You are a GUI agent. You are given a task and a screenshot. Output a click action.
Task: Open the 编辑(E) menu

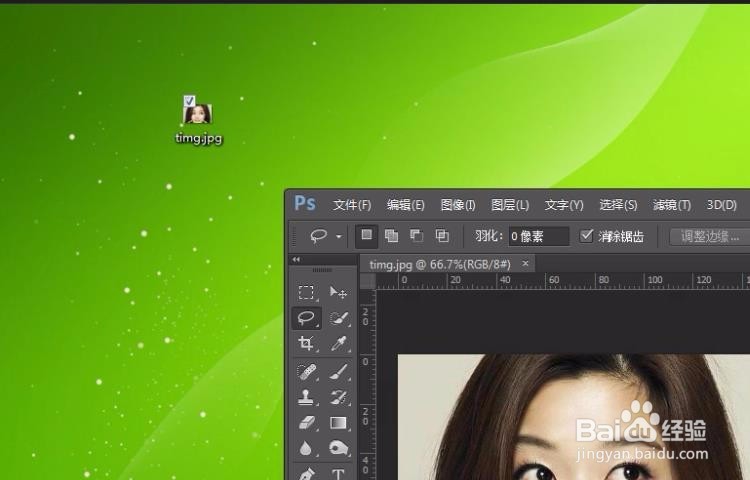[x=406, y=205]
